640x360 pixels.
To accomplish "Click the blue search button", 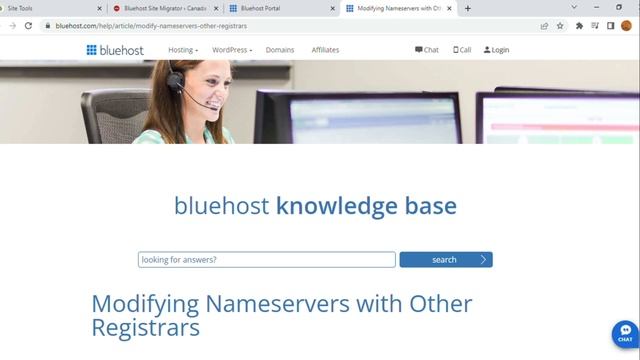I will [x=446, y=260].
